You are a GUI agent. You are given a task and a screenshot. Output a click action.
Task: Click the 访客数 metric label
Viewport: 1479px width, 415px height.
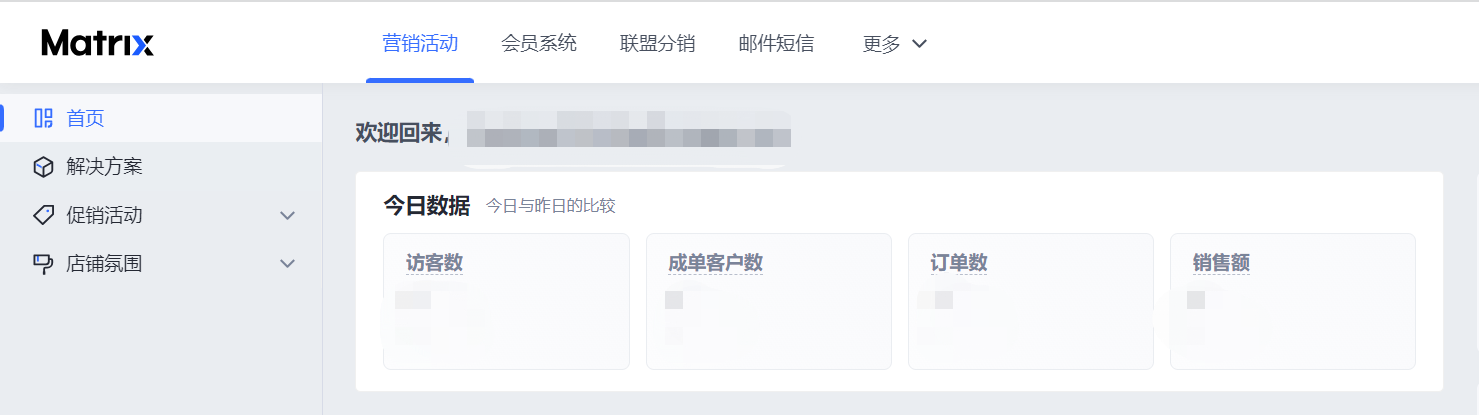[434, 263]
